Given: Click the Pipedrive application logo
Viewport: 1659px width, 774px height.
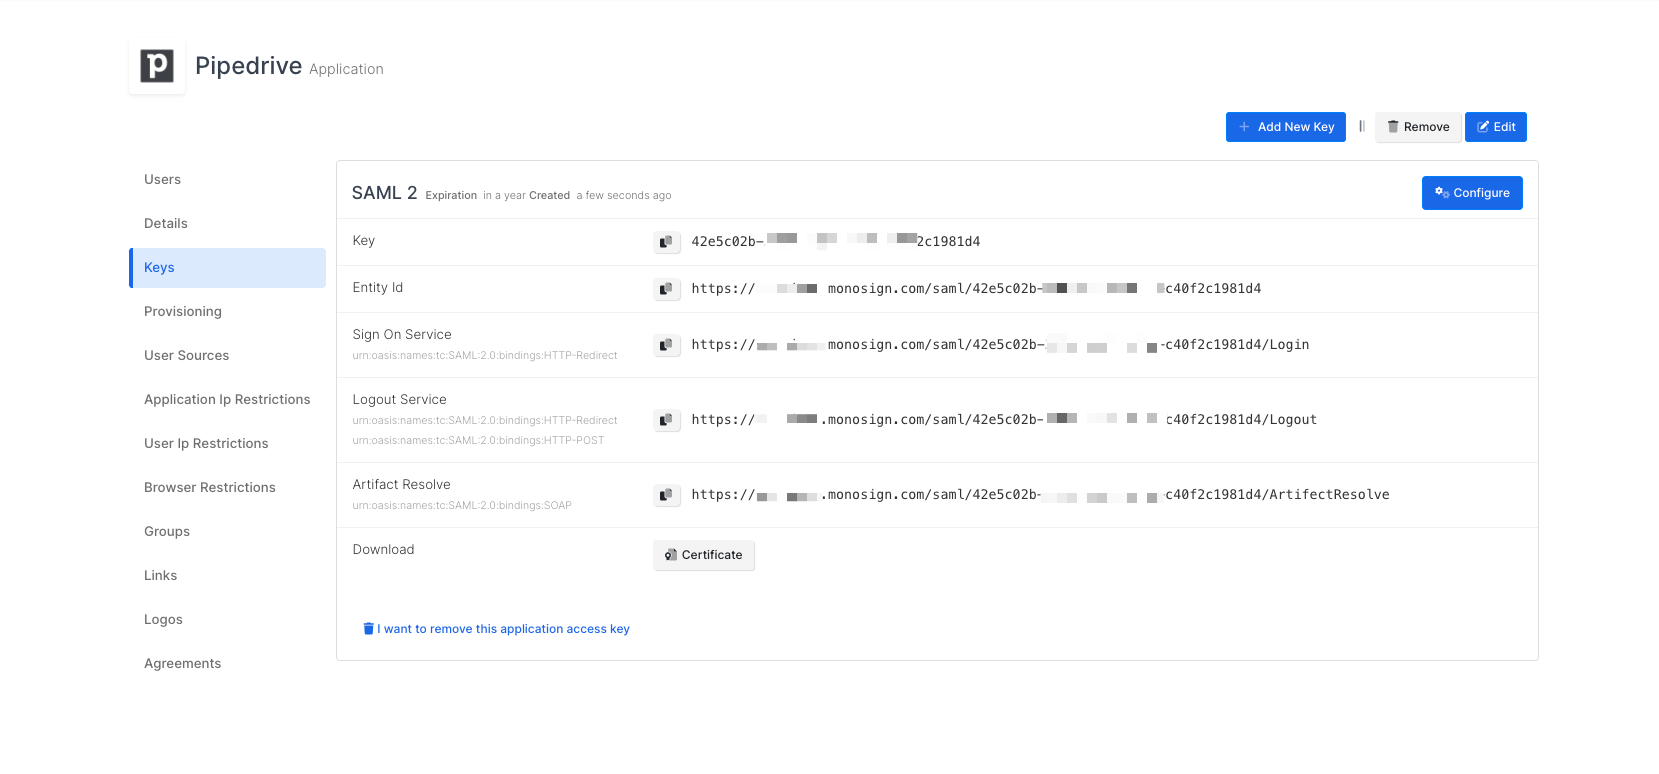Looking at the screenshot, I should tap(157, 66).
